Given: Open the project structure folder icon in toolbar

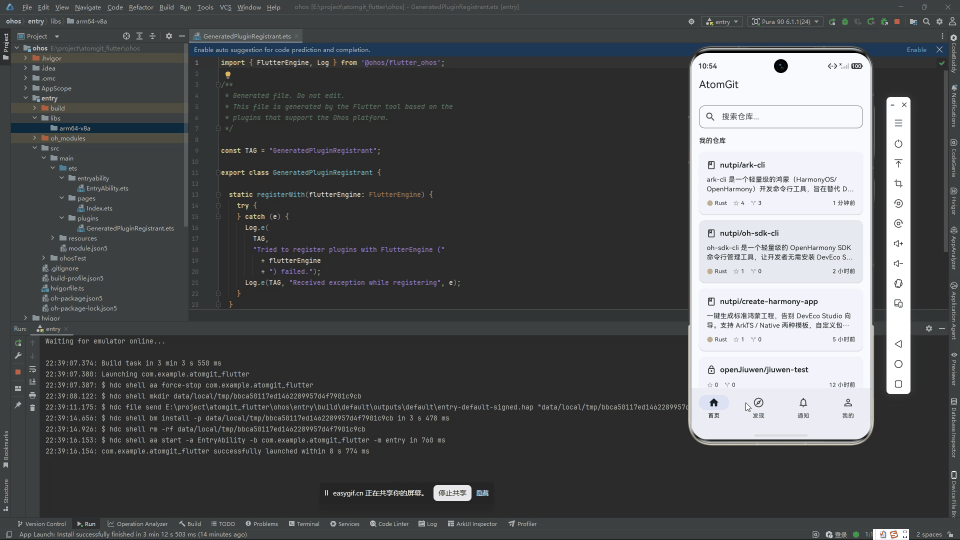Looking at the screenshot, I should pos(913,21).
